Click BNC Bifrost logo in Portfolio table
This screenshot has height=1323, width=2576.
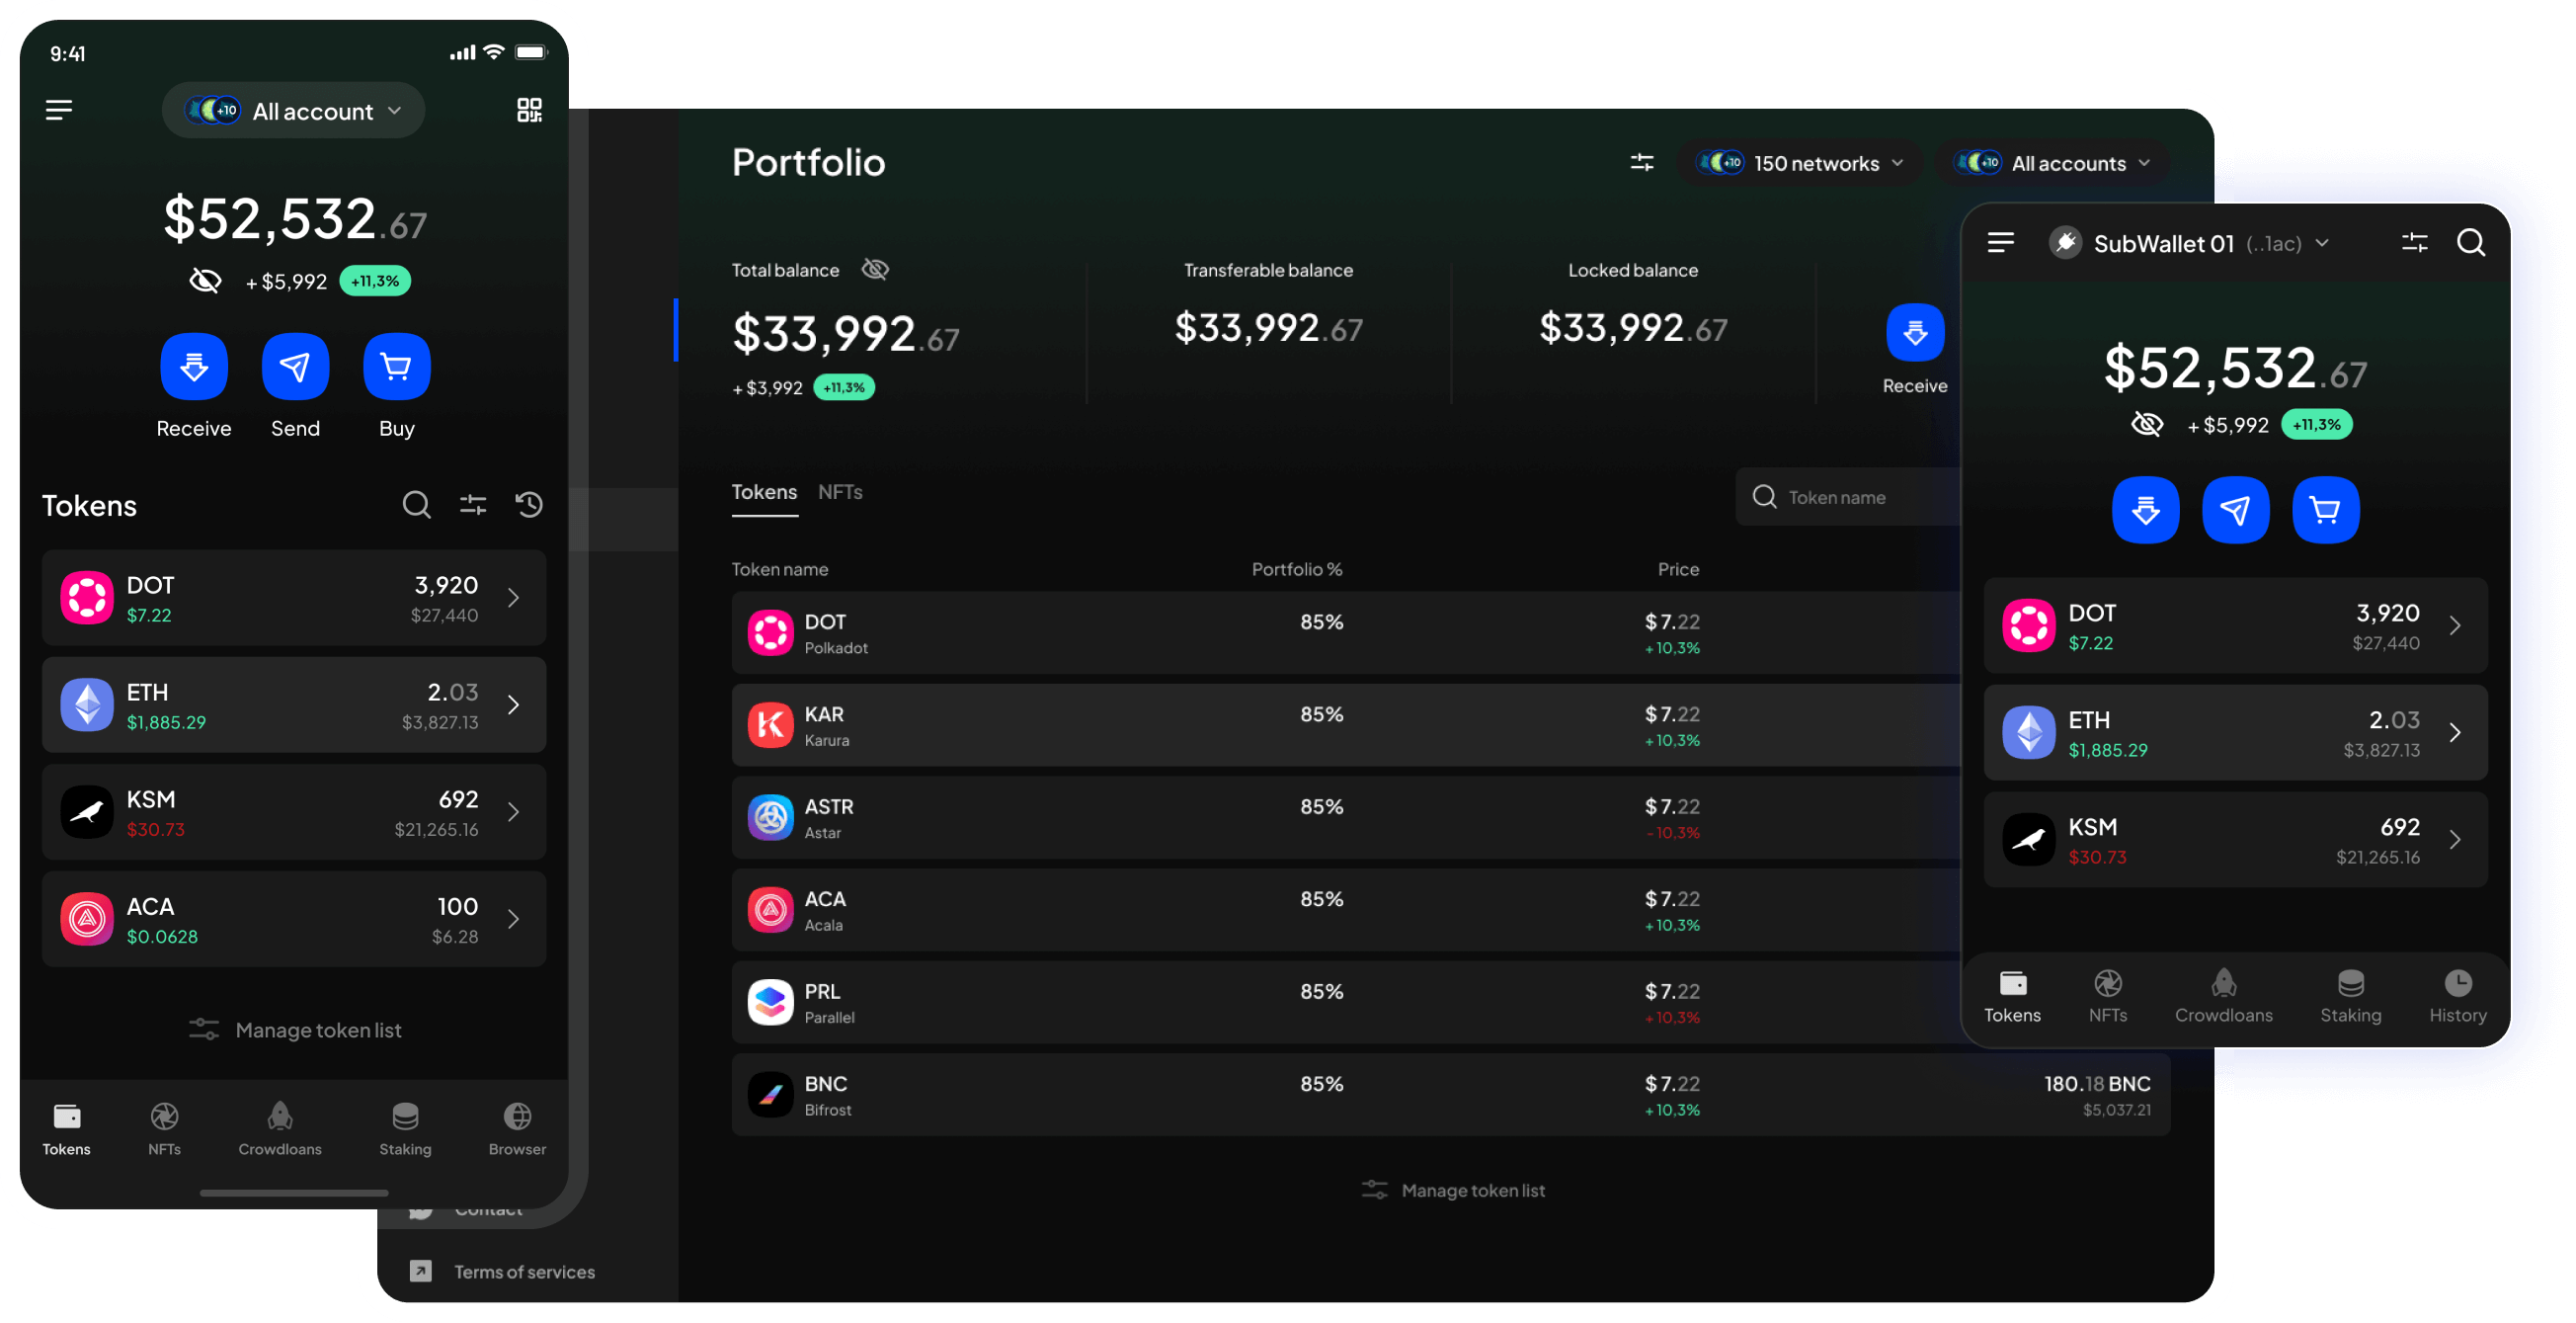coord(771,1095)
